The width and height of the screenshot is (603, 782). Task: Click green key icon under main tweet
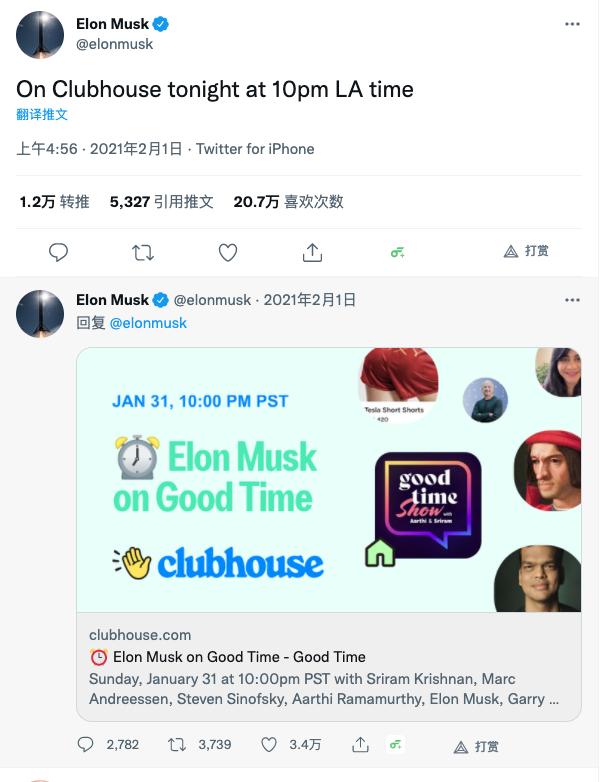(x=397, y=252)
